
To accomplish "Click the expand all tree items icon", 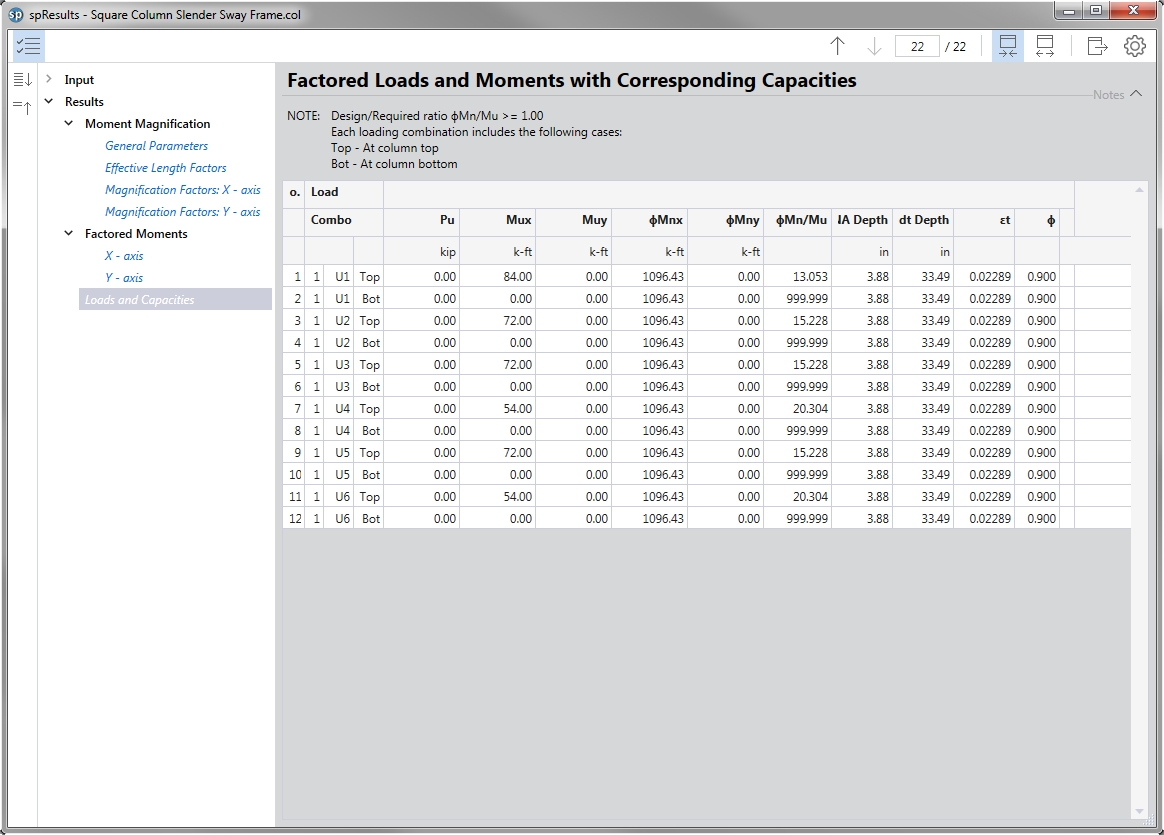I will click(x=23, y=80).
